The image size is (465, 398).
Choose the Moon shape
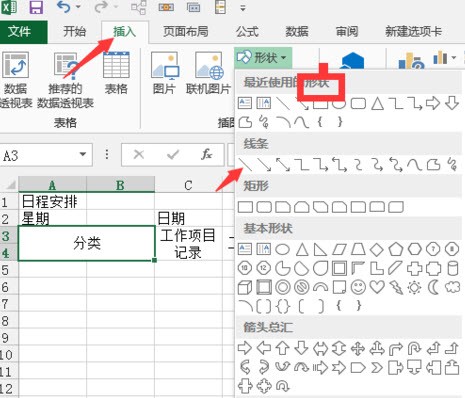[433, 287]
